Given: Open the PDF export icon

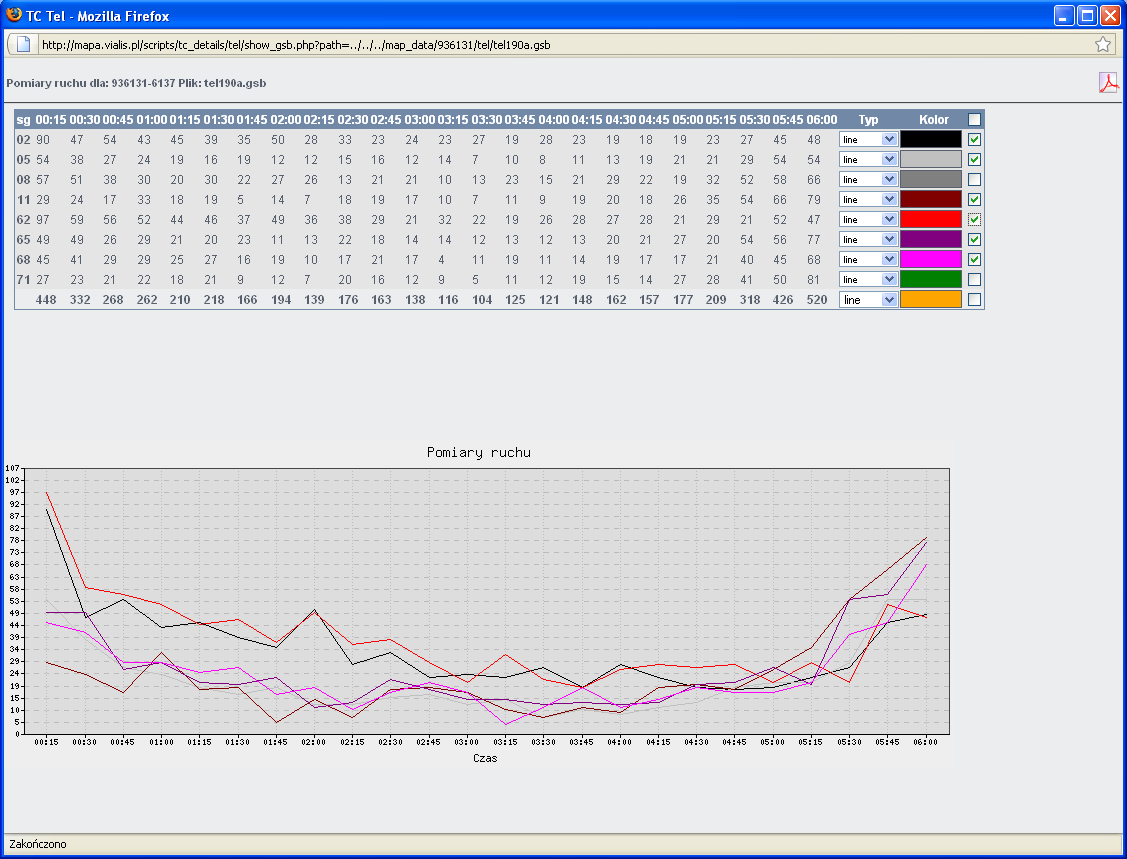Looking at the screenshot, I should [1108, 83].
